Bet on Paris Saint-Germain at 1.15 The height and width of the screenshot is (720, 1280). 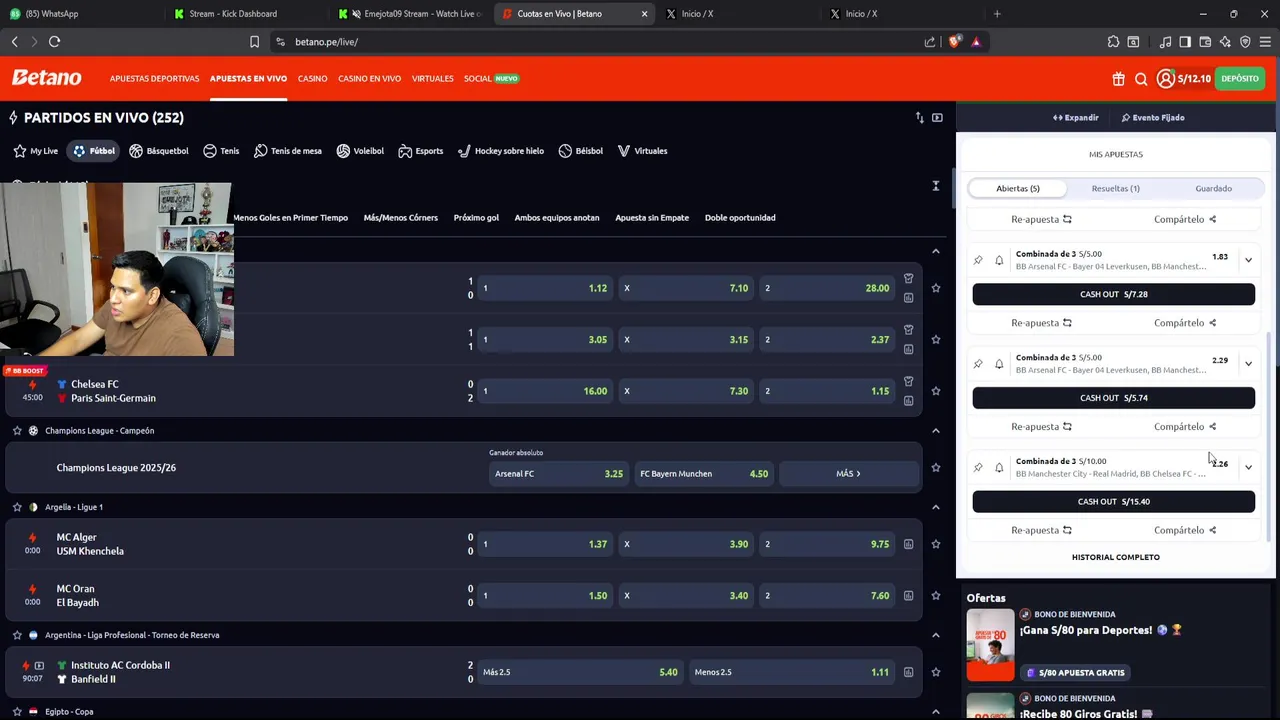(x=827, y=391)
